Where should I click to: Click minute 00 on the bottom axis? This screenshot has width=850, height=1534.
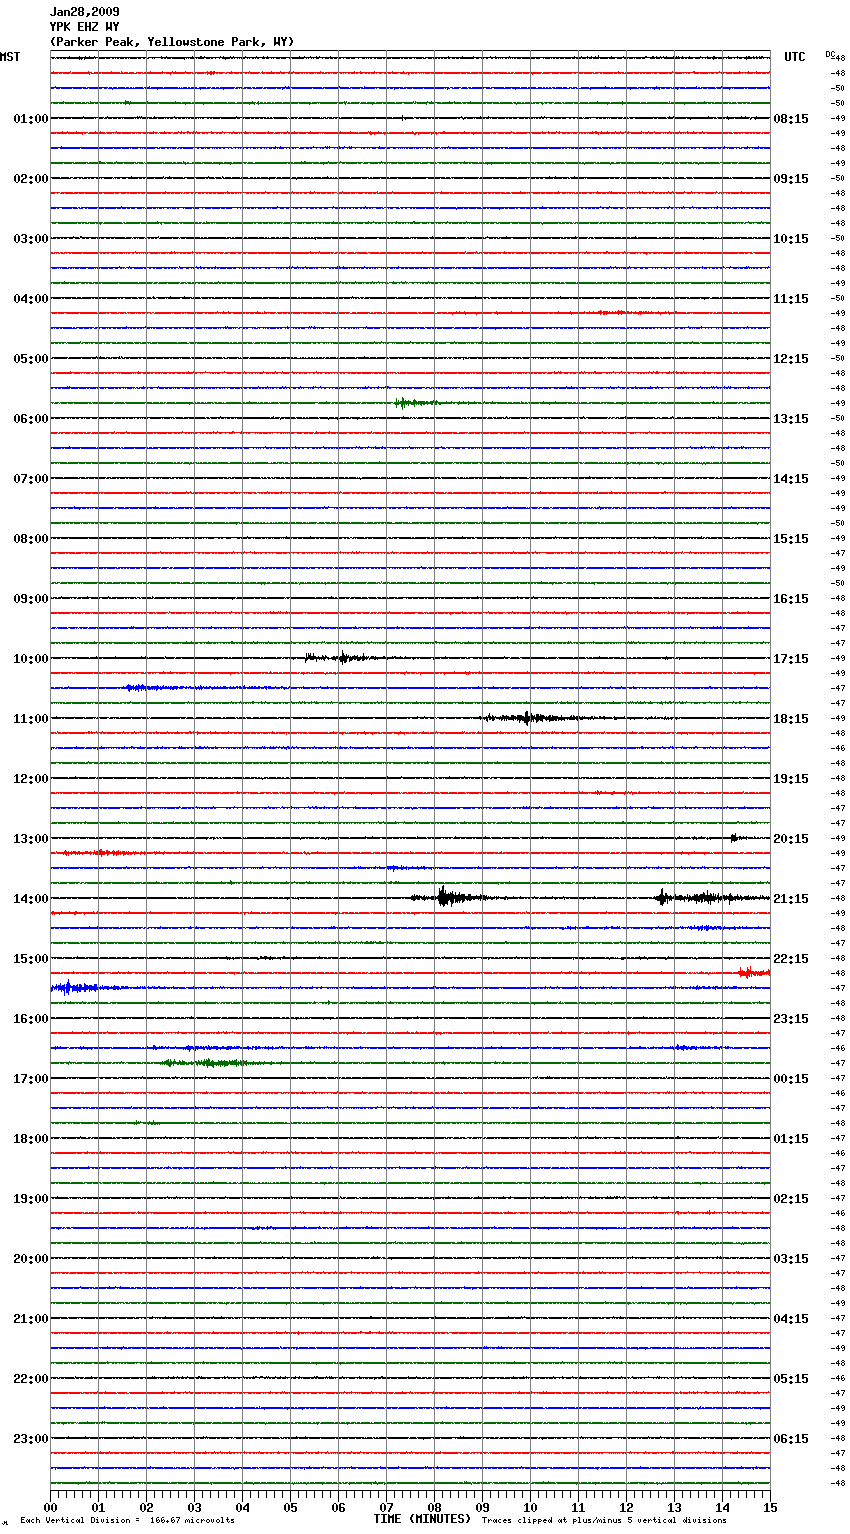tap(50, 1507)
